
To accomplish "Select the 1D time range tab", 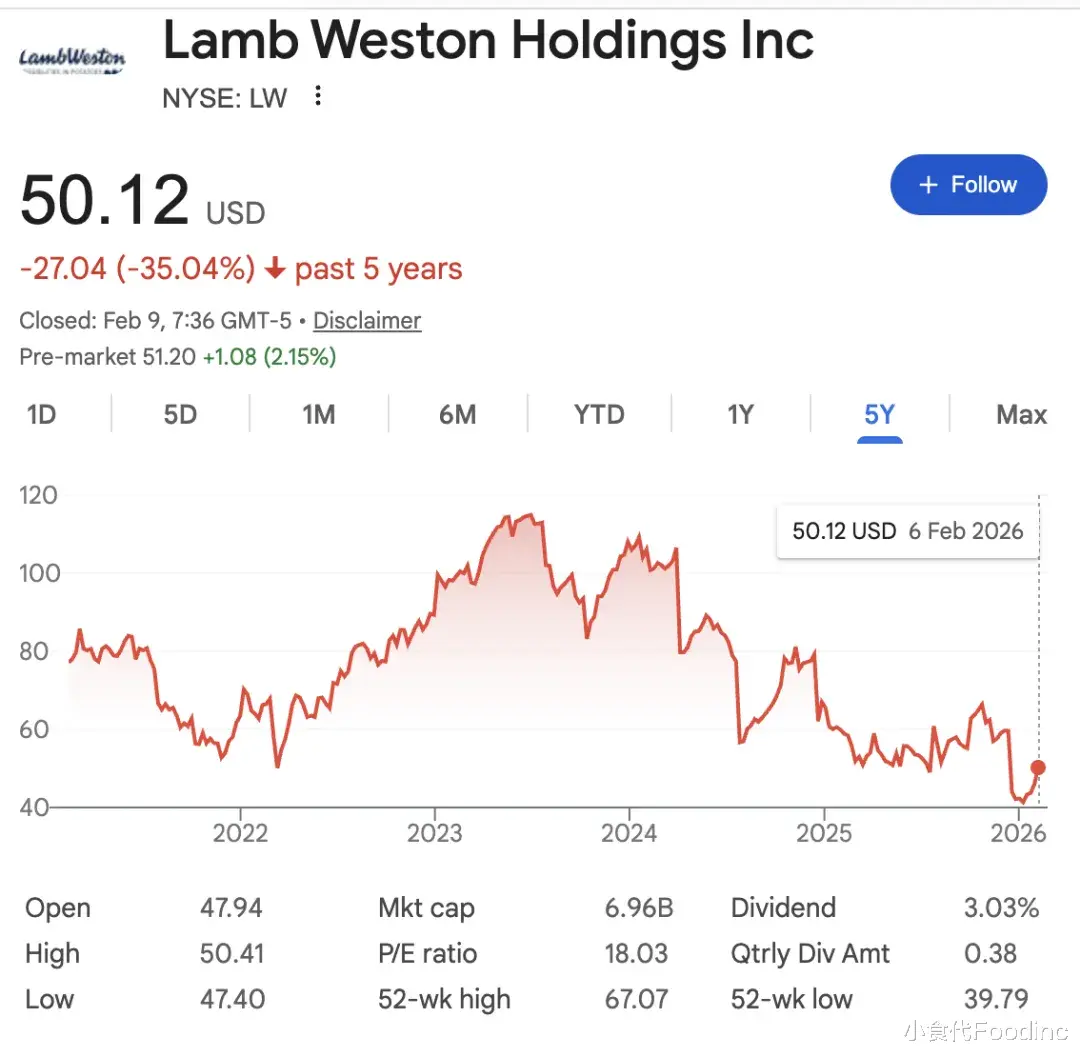I will point(41,414).
